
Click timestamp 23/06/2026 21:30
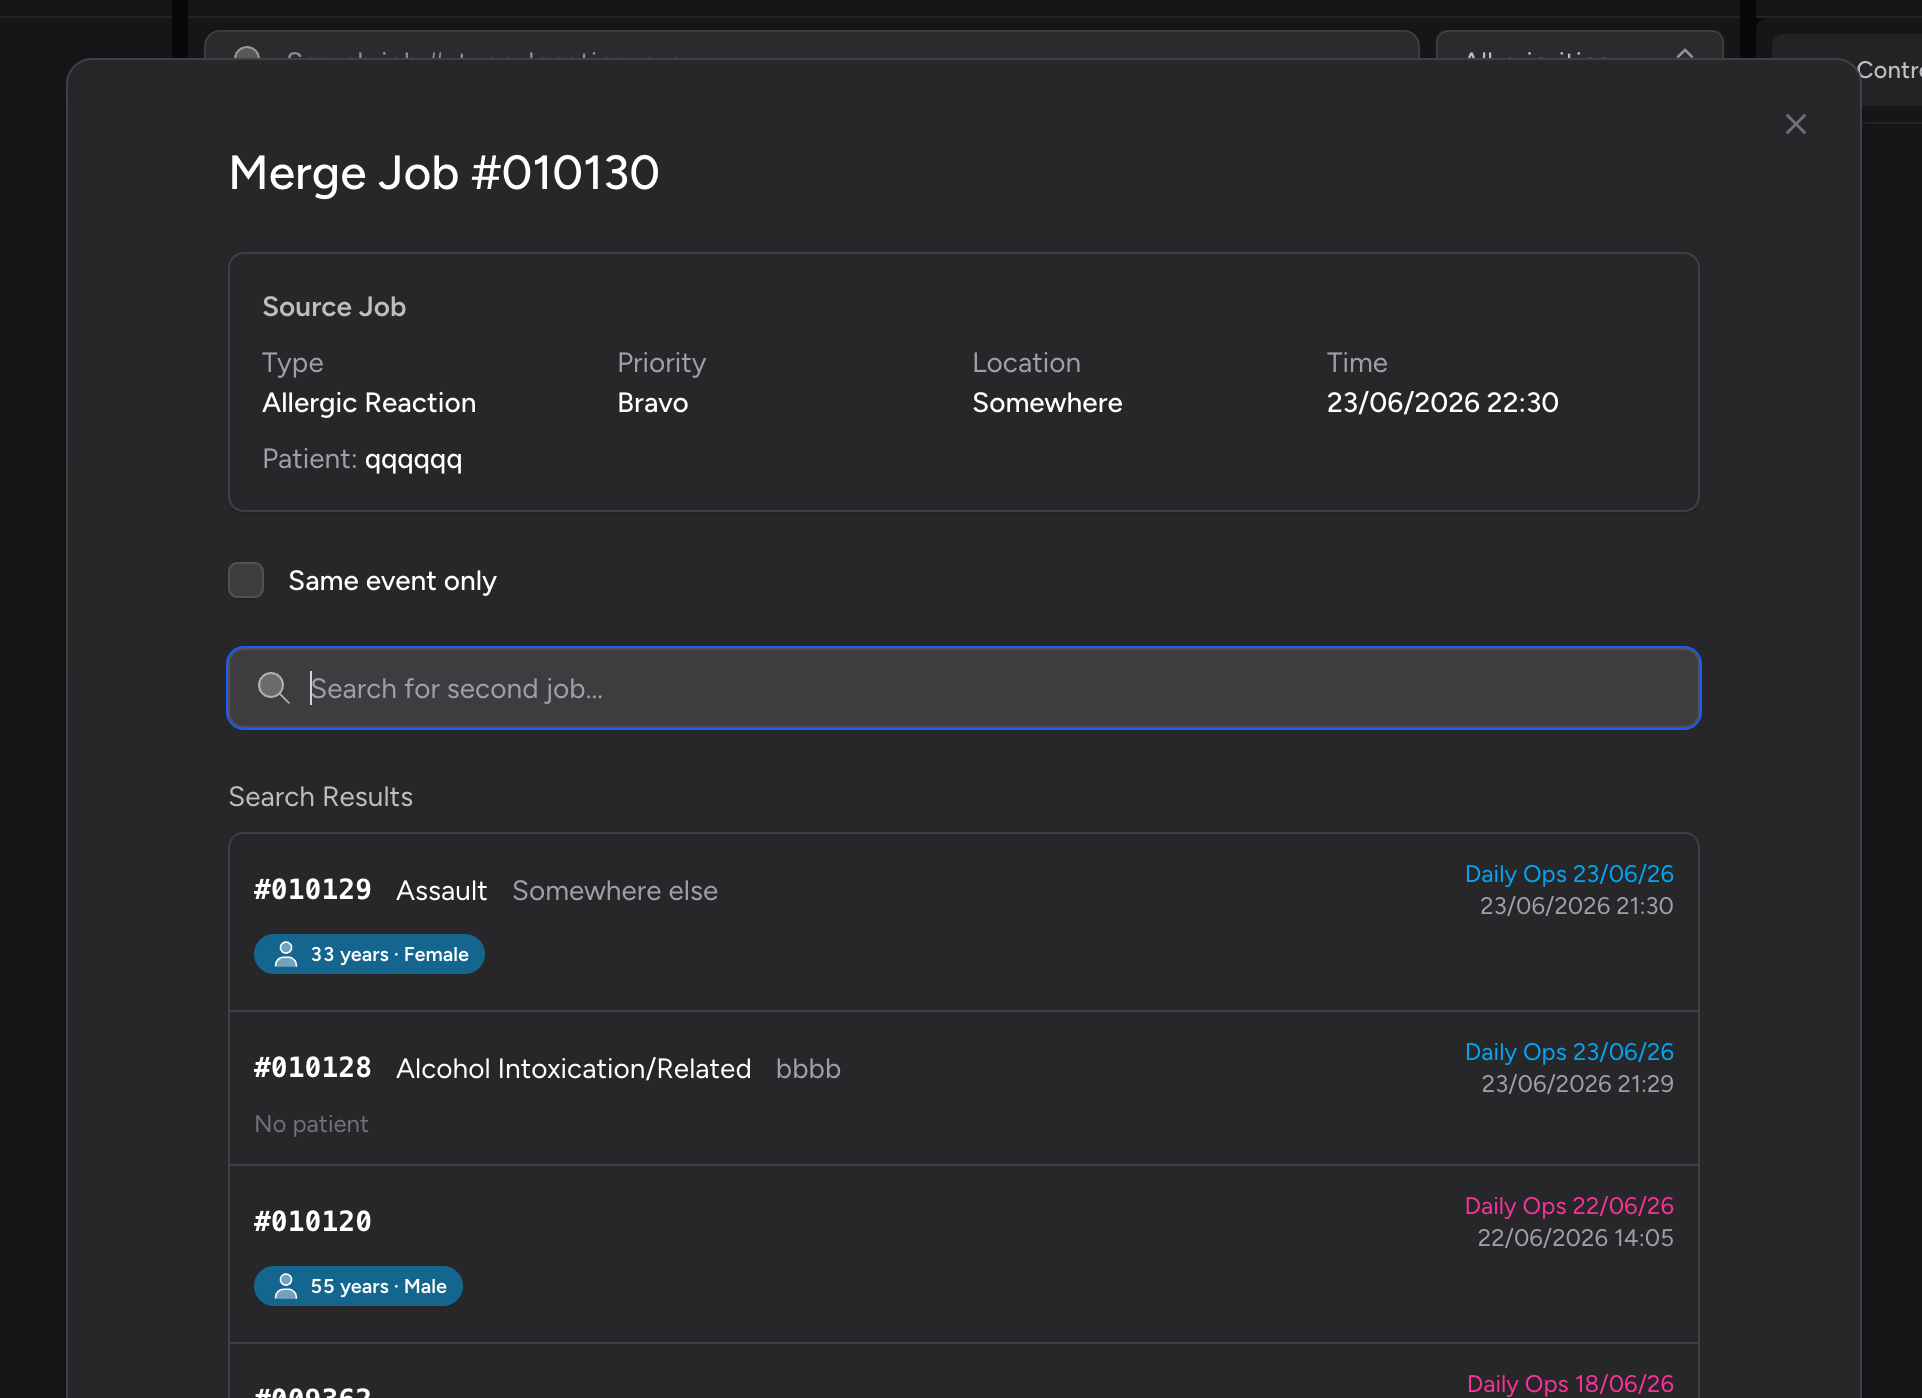click(x=1576, y=906)
